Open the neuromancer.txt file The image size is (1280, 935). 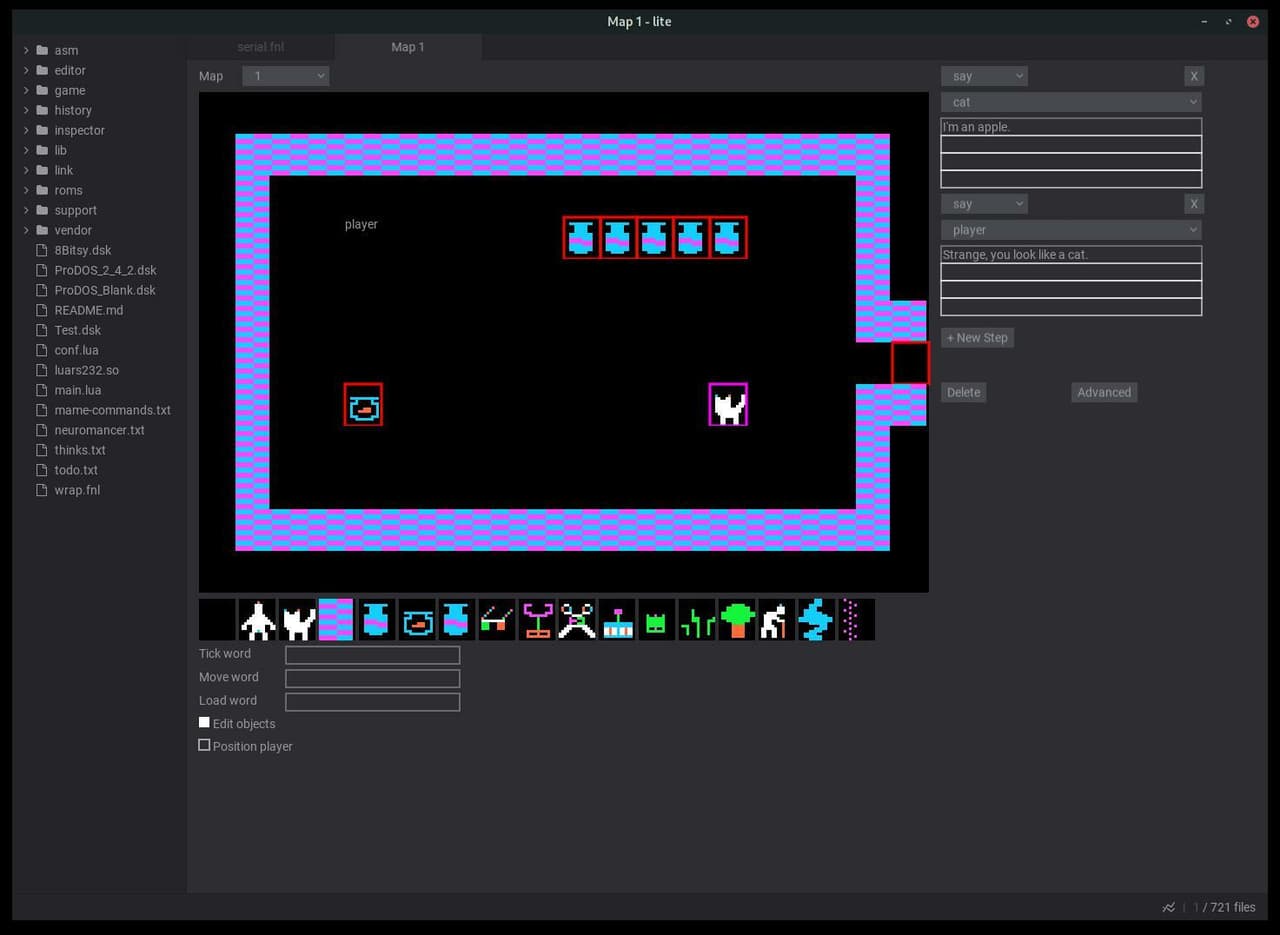(98, 430)
